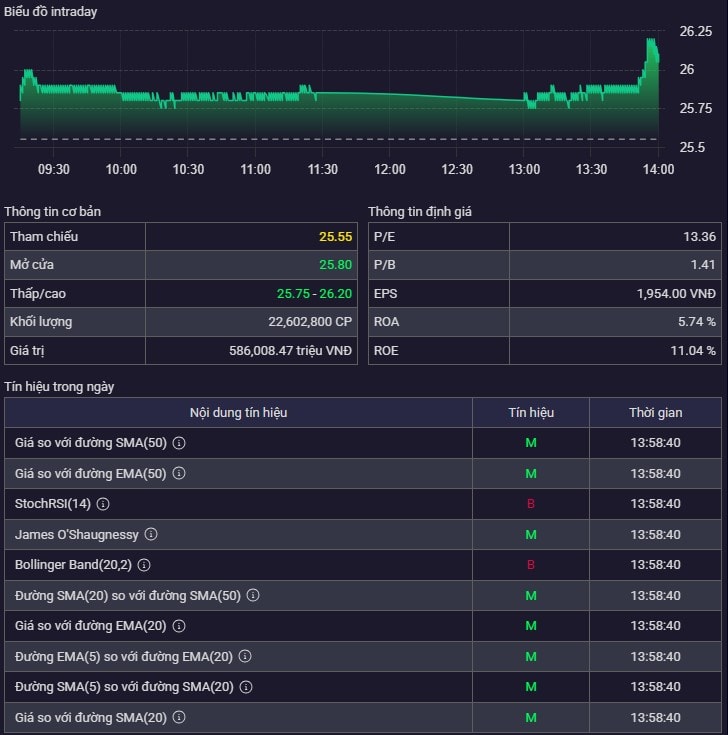The height and width of the screenshot is (735, 728).
Task: Click the 25.5 price axis label
Action: pyautogui.click(x=692, y=147)
